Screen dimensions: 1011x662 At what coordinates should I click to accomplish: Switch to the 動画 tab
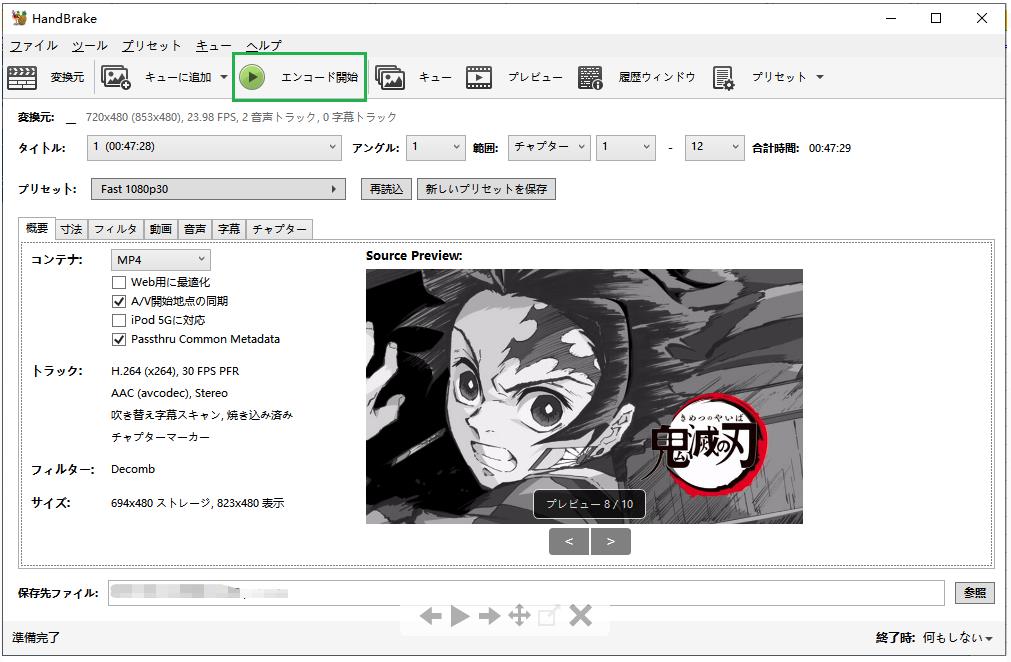[161, 229]
